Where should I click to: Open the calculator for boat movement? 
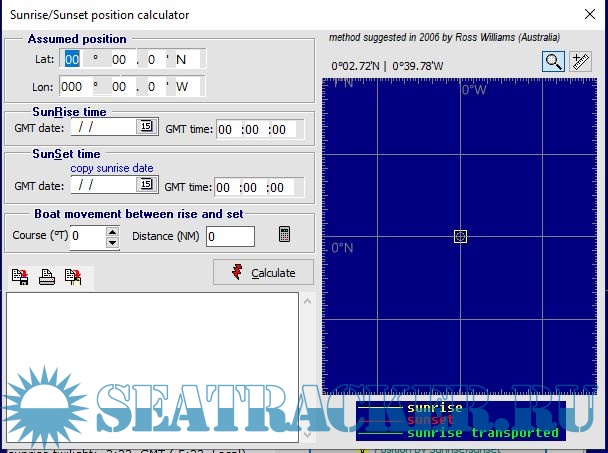[285, 235]
